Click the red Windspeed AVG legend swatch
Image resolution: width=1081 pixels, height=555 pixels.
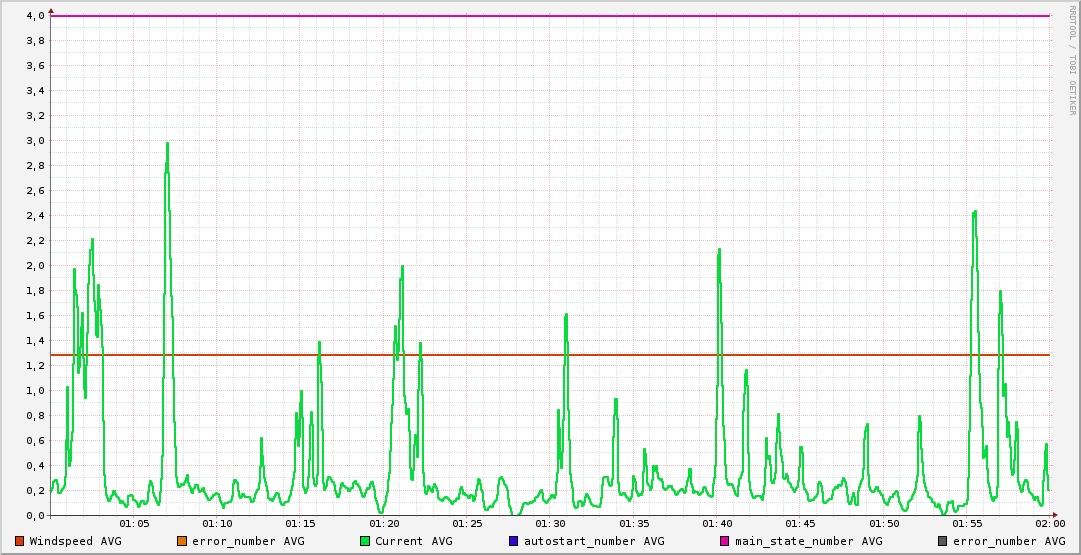coord(19,541)
